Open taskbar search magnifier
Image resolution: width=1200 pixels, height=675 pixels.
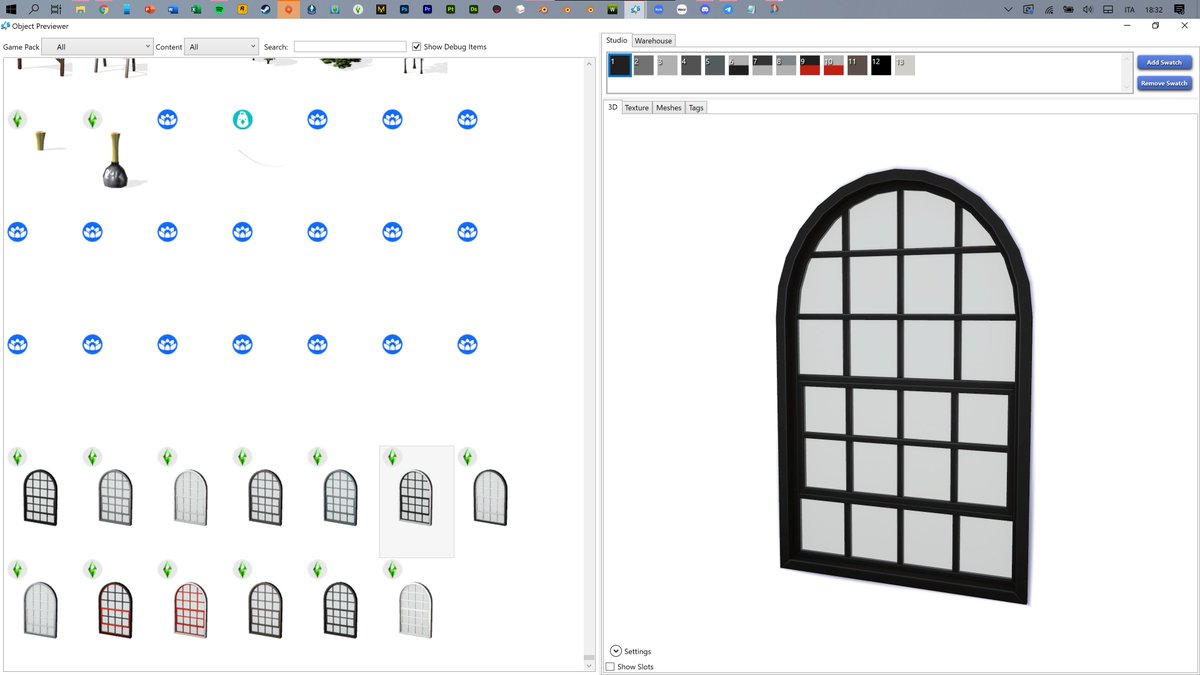coord(34,9)
